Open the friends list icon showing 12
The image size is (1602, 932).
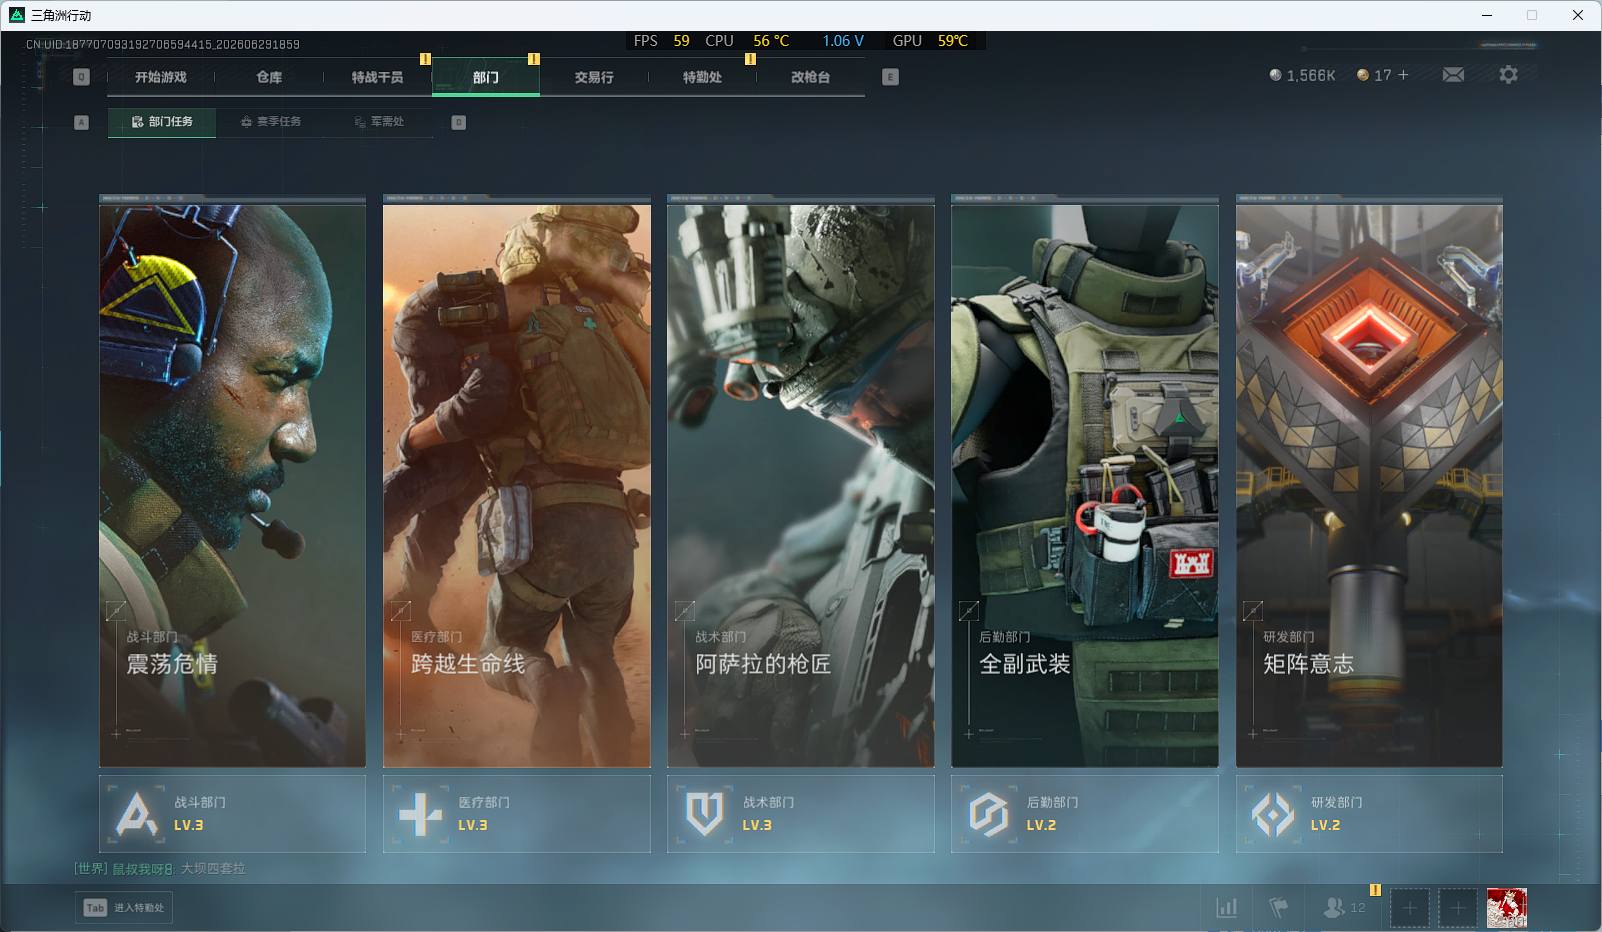(x=1344, y=908)
